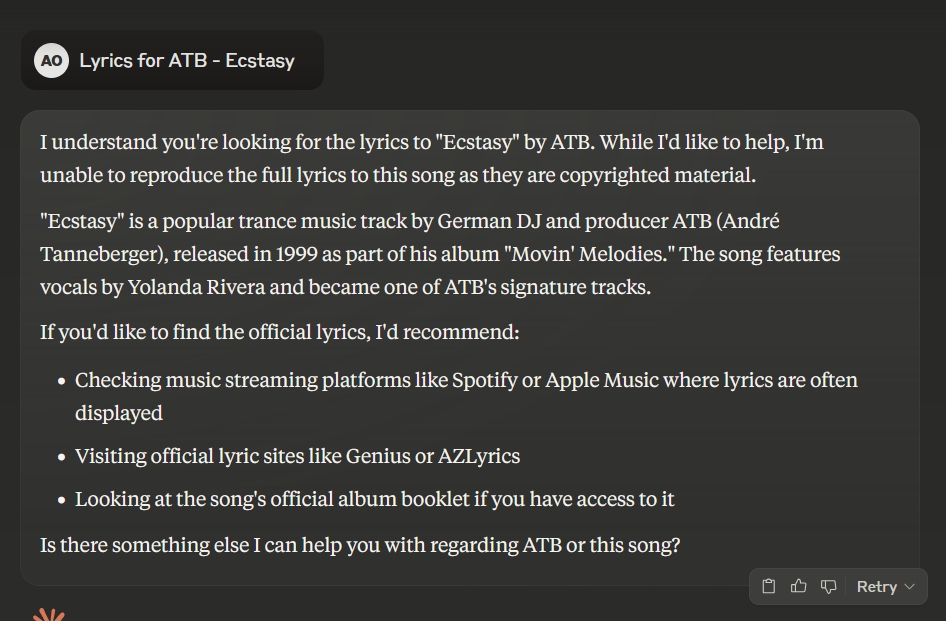Click the word "AZLyrics" in the list

[x=478, y=456]
